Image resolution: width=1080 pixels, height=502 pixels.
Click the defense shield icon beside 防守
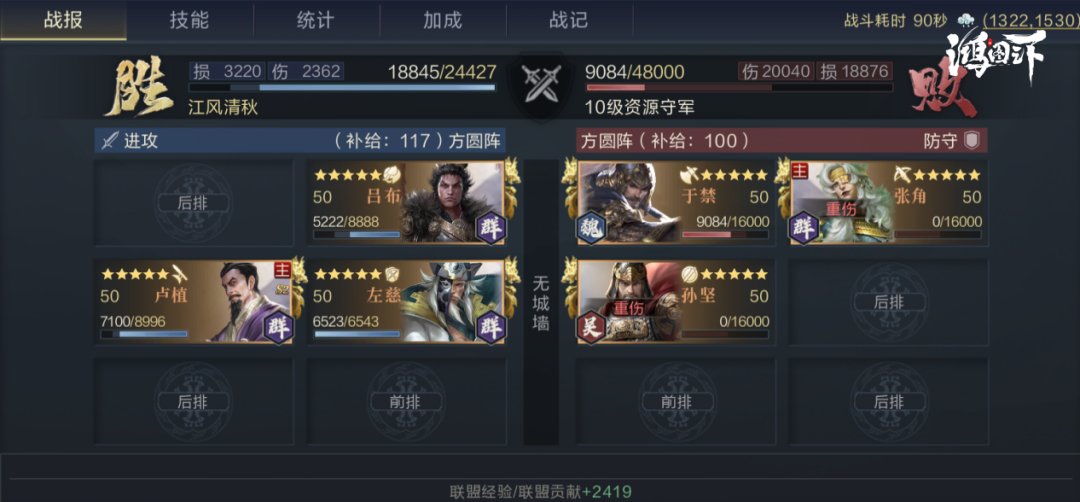(x=971, y=141)
